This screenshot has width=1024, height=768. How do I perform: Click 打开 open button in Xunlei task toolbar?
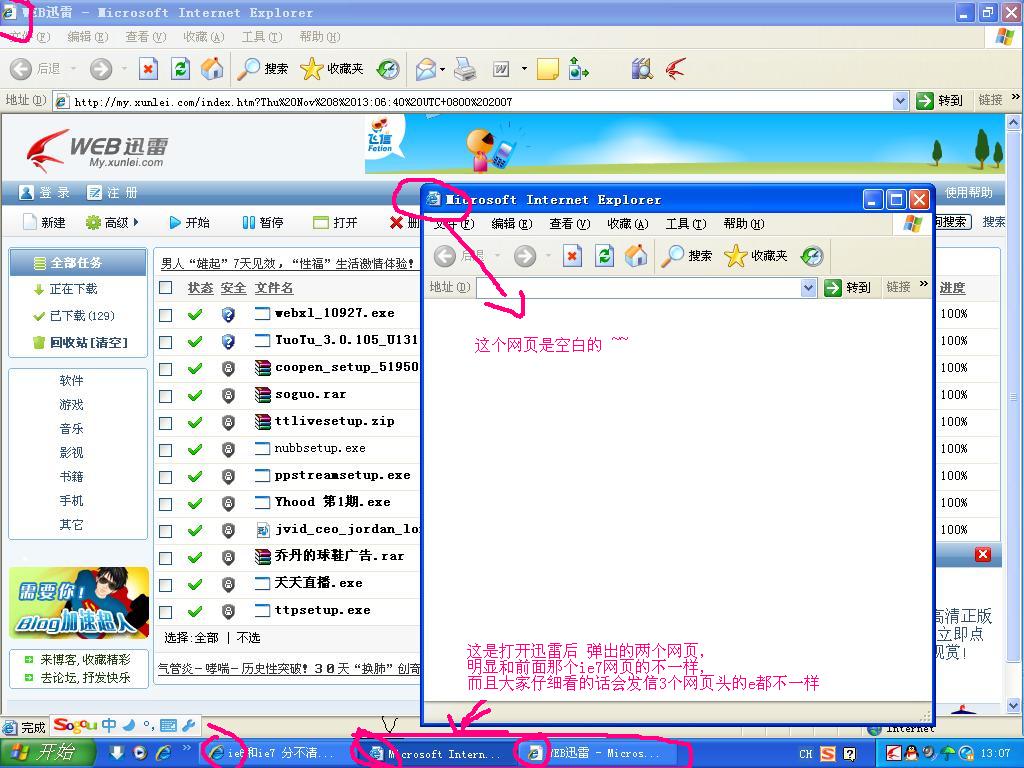pos(335,223)
